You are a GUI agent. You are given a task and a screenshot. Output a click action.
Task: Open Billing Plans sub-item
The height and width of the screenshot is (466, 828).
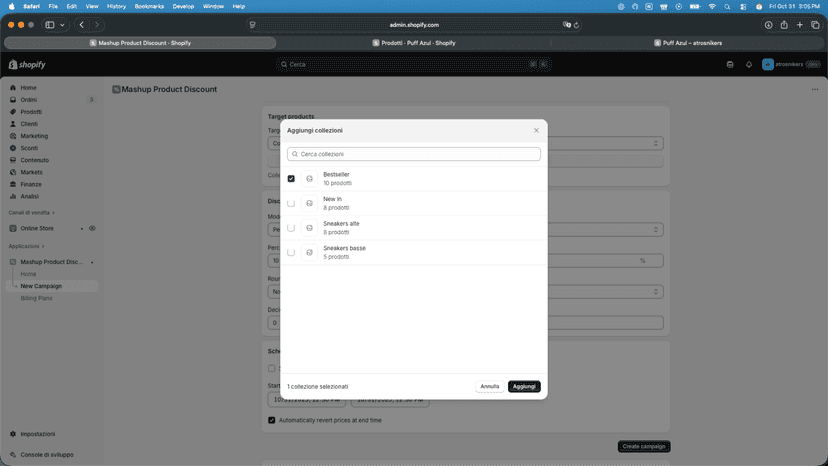coord(36,298)
